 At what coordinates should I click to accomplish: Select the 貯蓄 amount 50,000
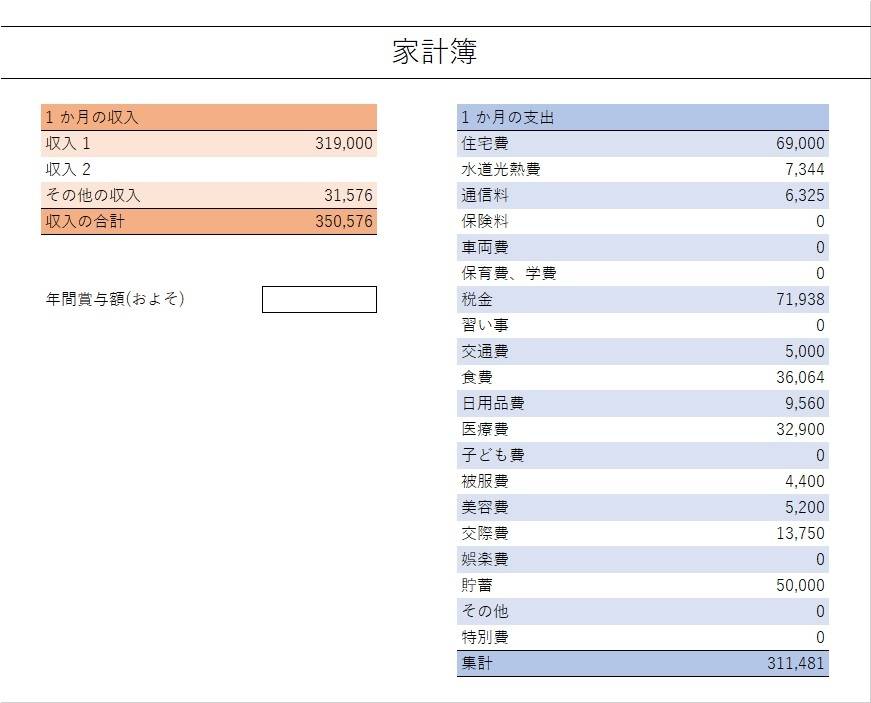coord(800,585)
